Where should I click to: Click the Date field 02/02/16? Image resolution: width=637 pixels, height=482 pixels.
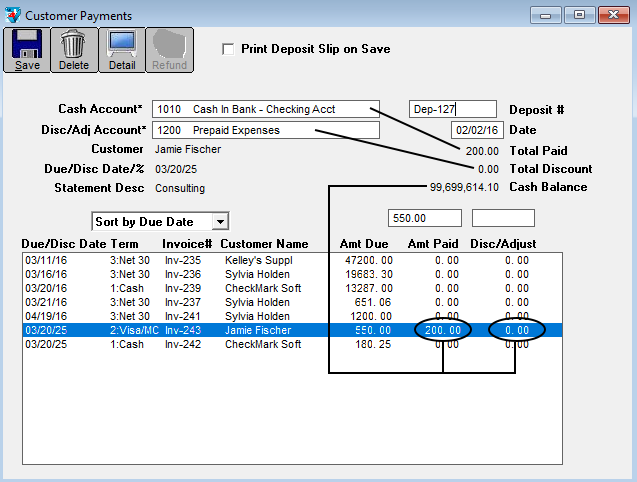tap(474, 130)
